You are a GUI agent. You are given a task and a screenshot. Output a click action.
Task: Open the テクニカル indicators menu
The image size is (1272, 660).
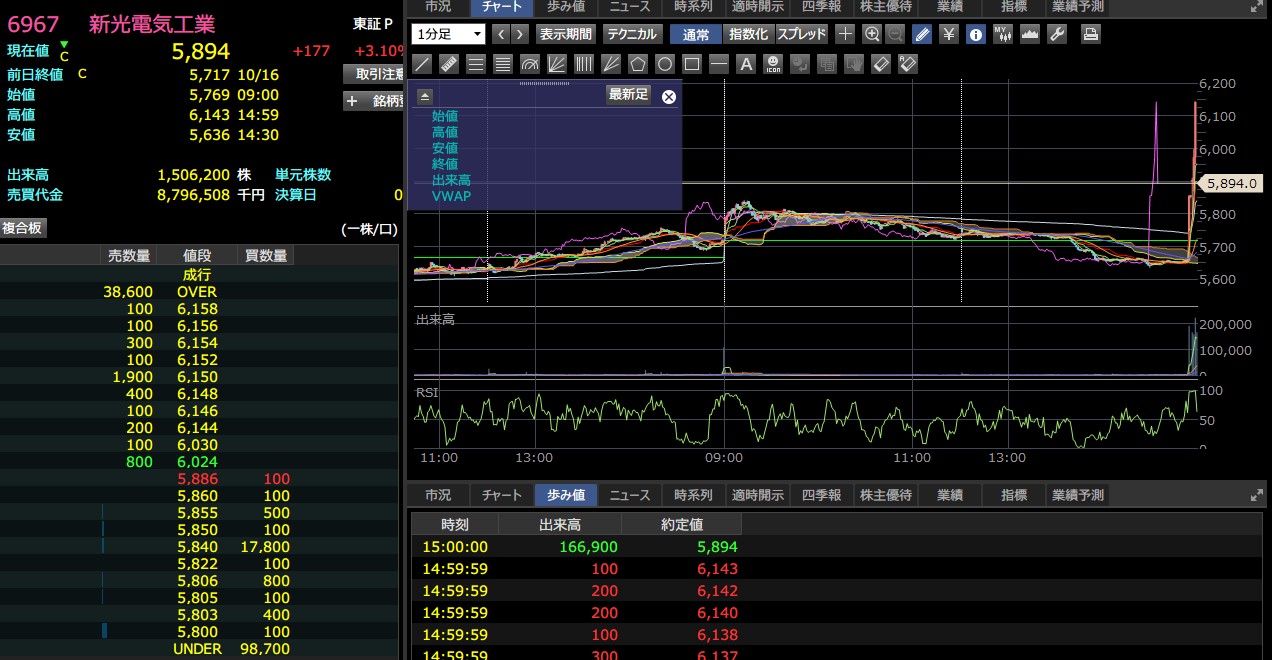632,34
